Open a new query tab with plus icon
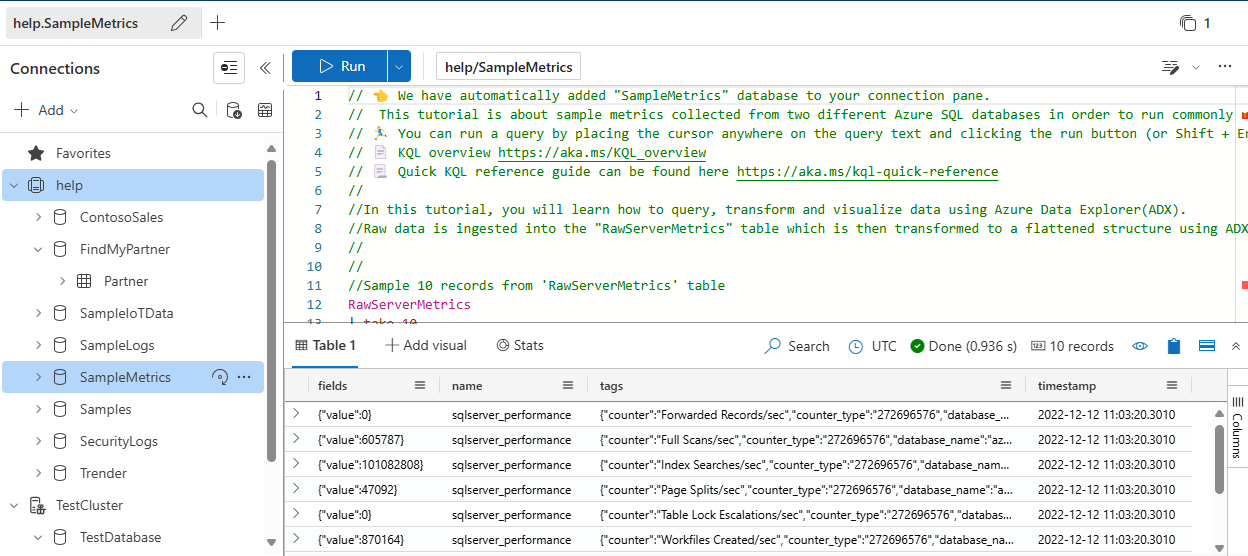 point(217,23)
